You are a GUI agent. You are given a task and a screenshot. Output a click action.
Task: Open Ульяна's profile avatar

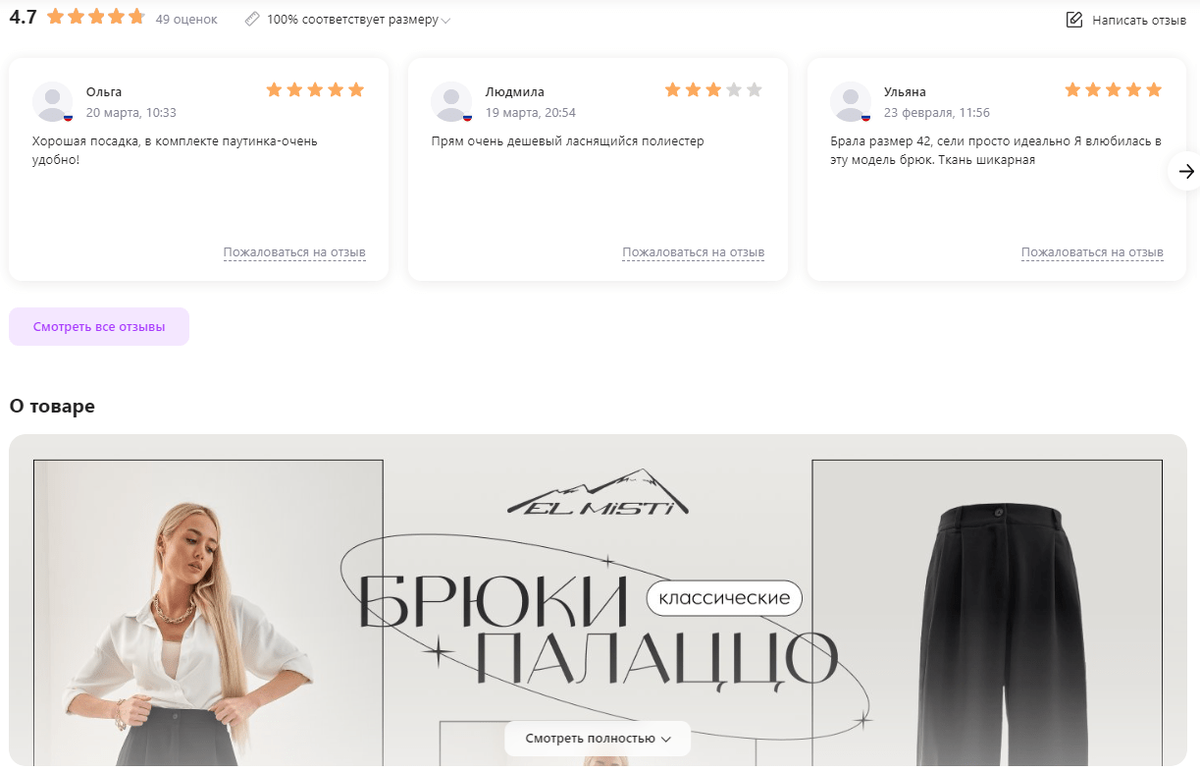pyautogui.click(x=850, y=101)
